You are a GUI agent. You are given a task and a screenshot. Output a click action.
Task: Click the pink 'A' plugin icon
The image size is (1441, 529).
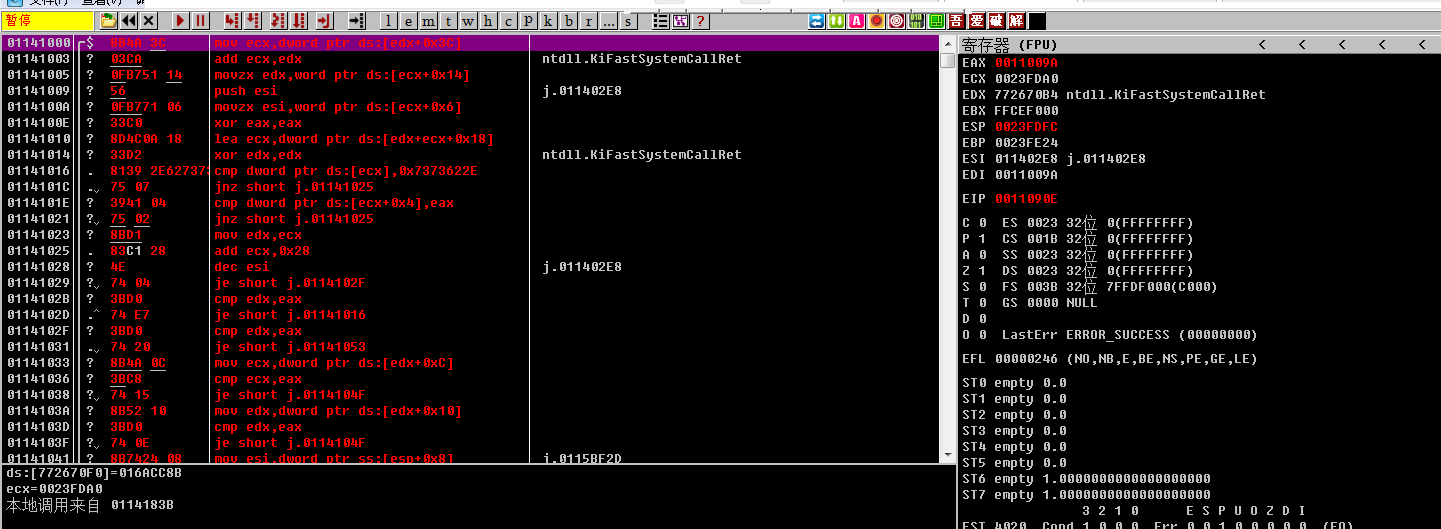click(x=856, y=21)
